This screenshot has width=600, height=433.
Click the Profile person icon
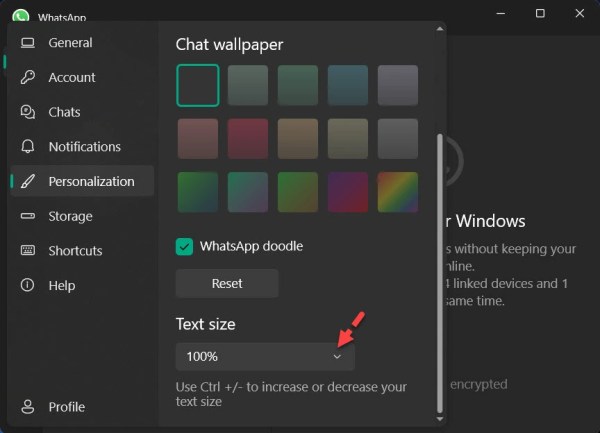28,407
